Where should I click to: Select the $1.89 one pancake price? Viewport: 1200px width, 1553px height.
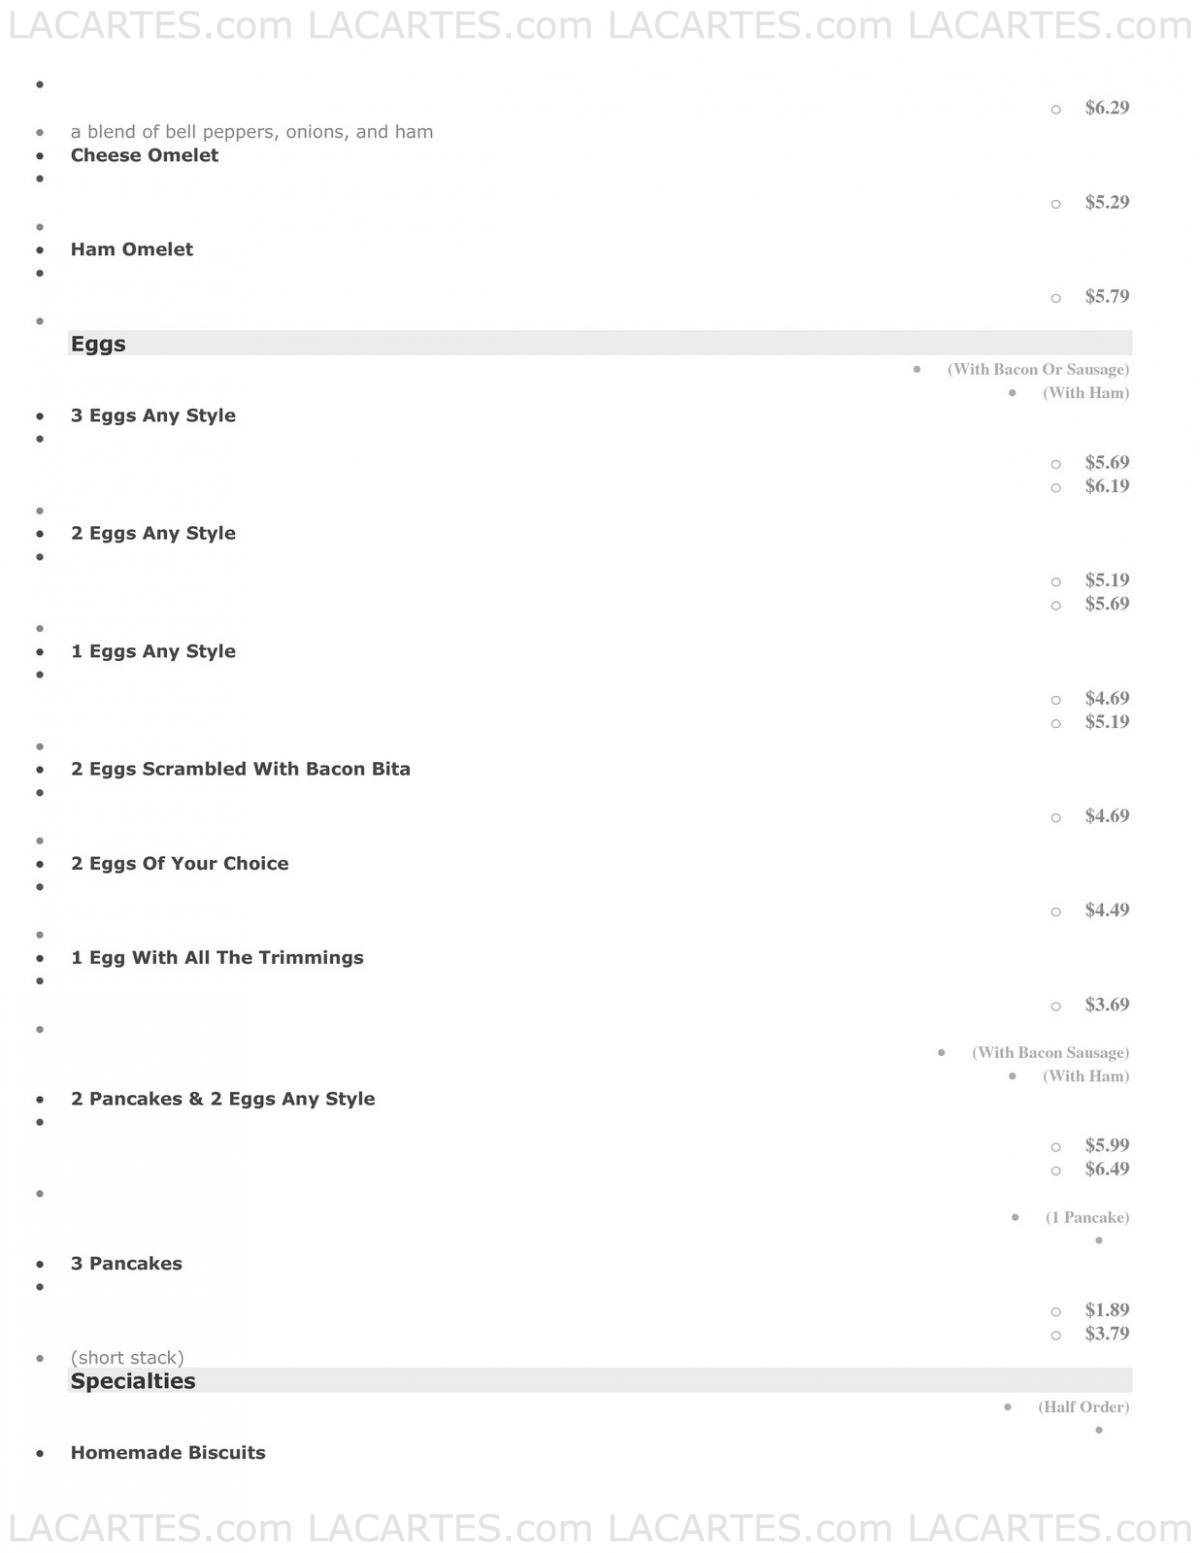1107,1310
